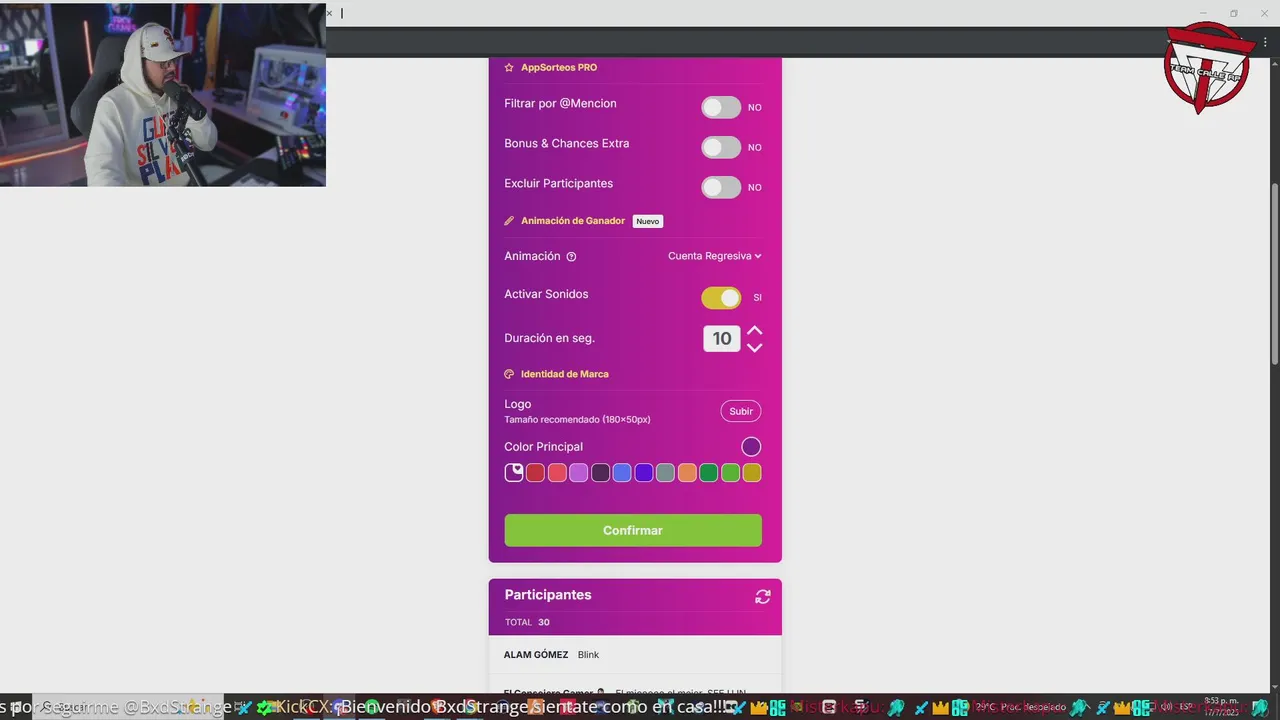Screen dimensions: 1280x720
Task: Enable the Bonus & Chances Extra switch
Action: point(721,147)
